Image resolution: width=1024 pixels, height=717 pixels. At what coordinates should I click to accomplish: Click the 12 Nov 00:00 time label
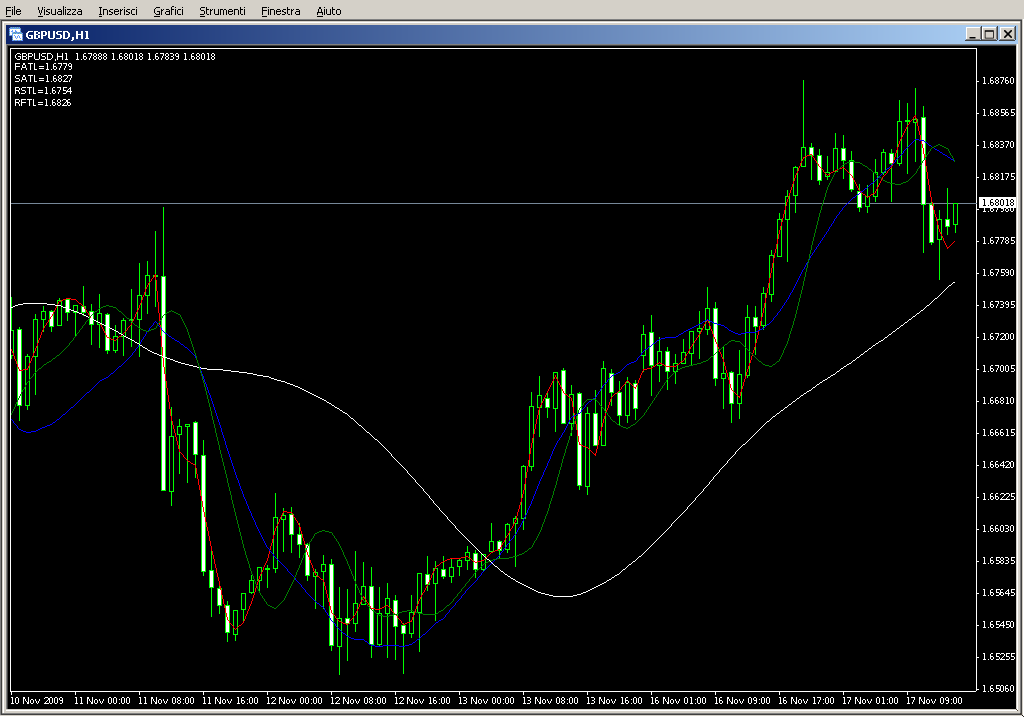294,700
